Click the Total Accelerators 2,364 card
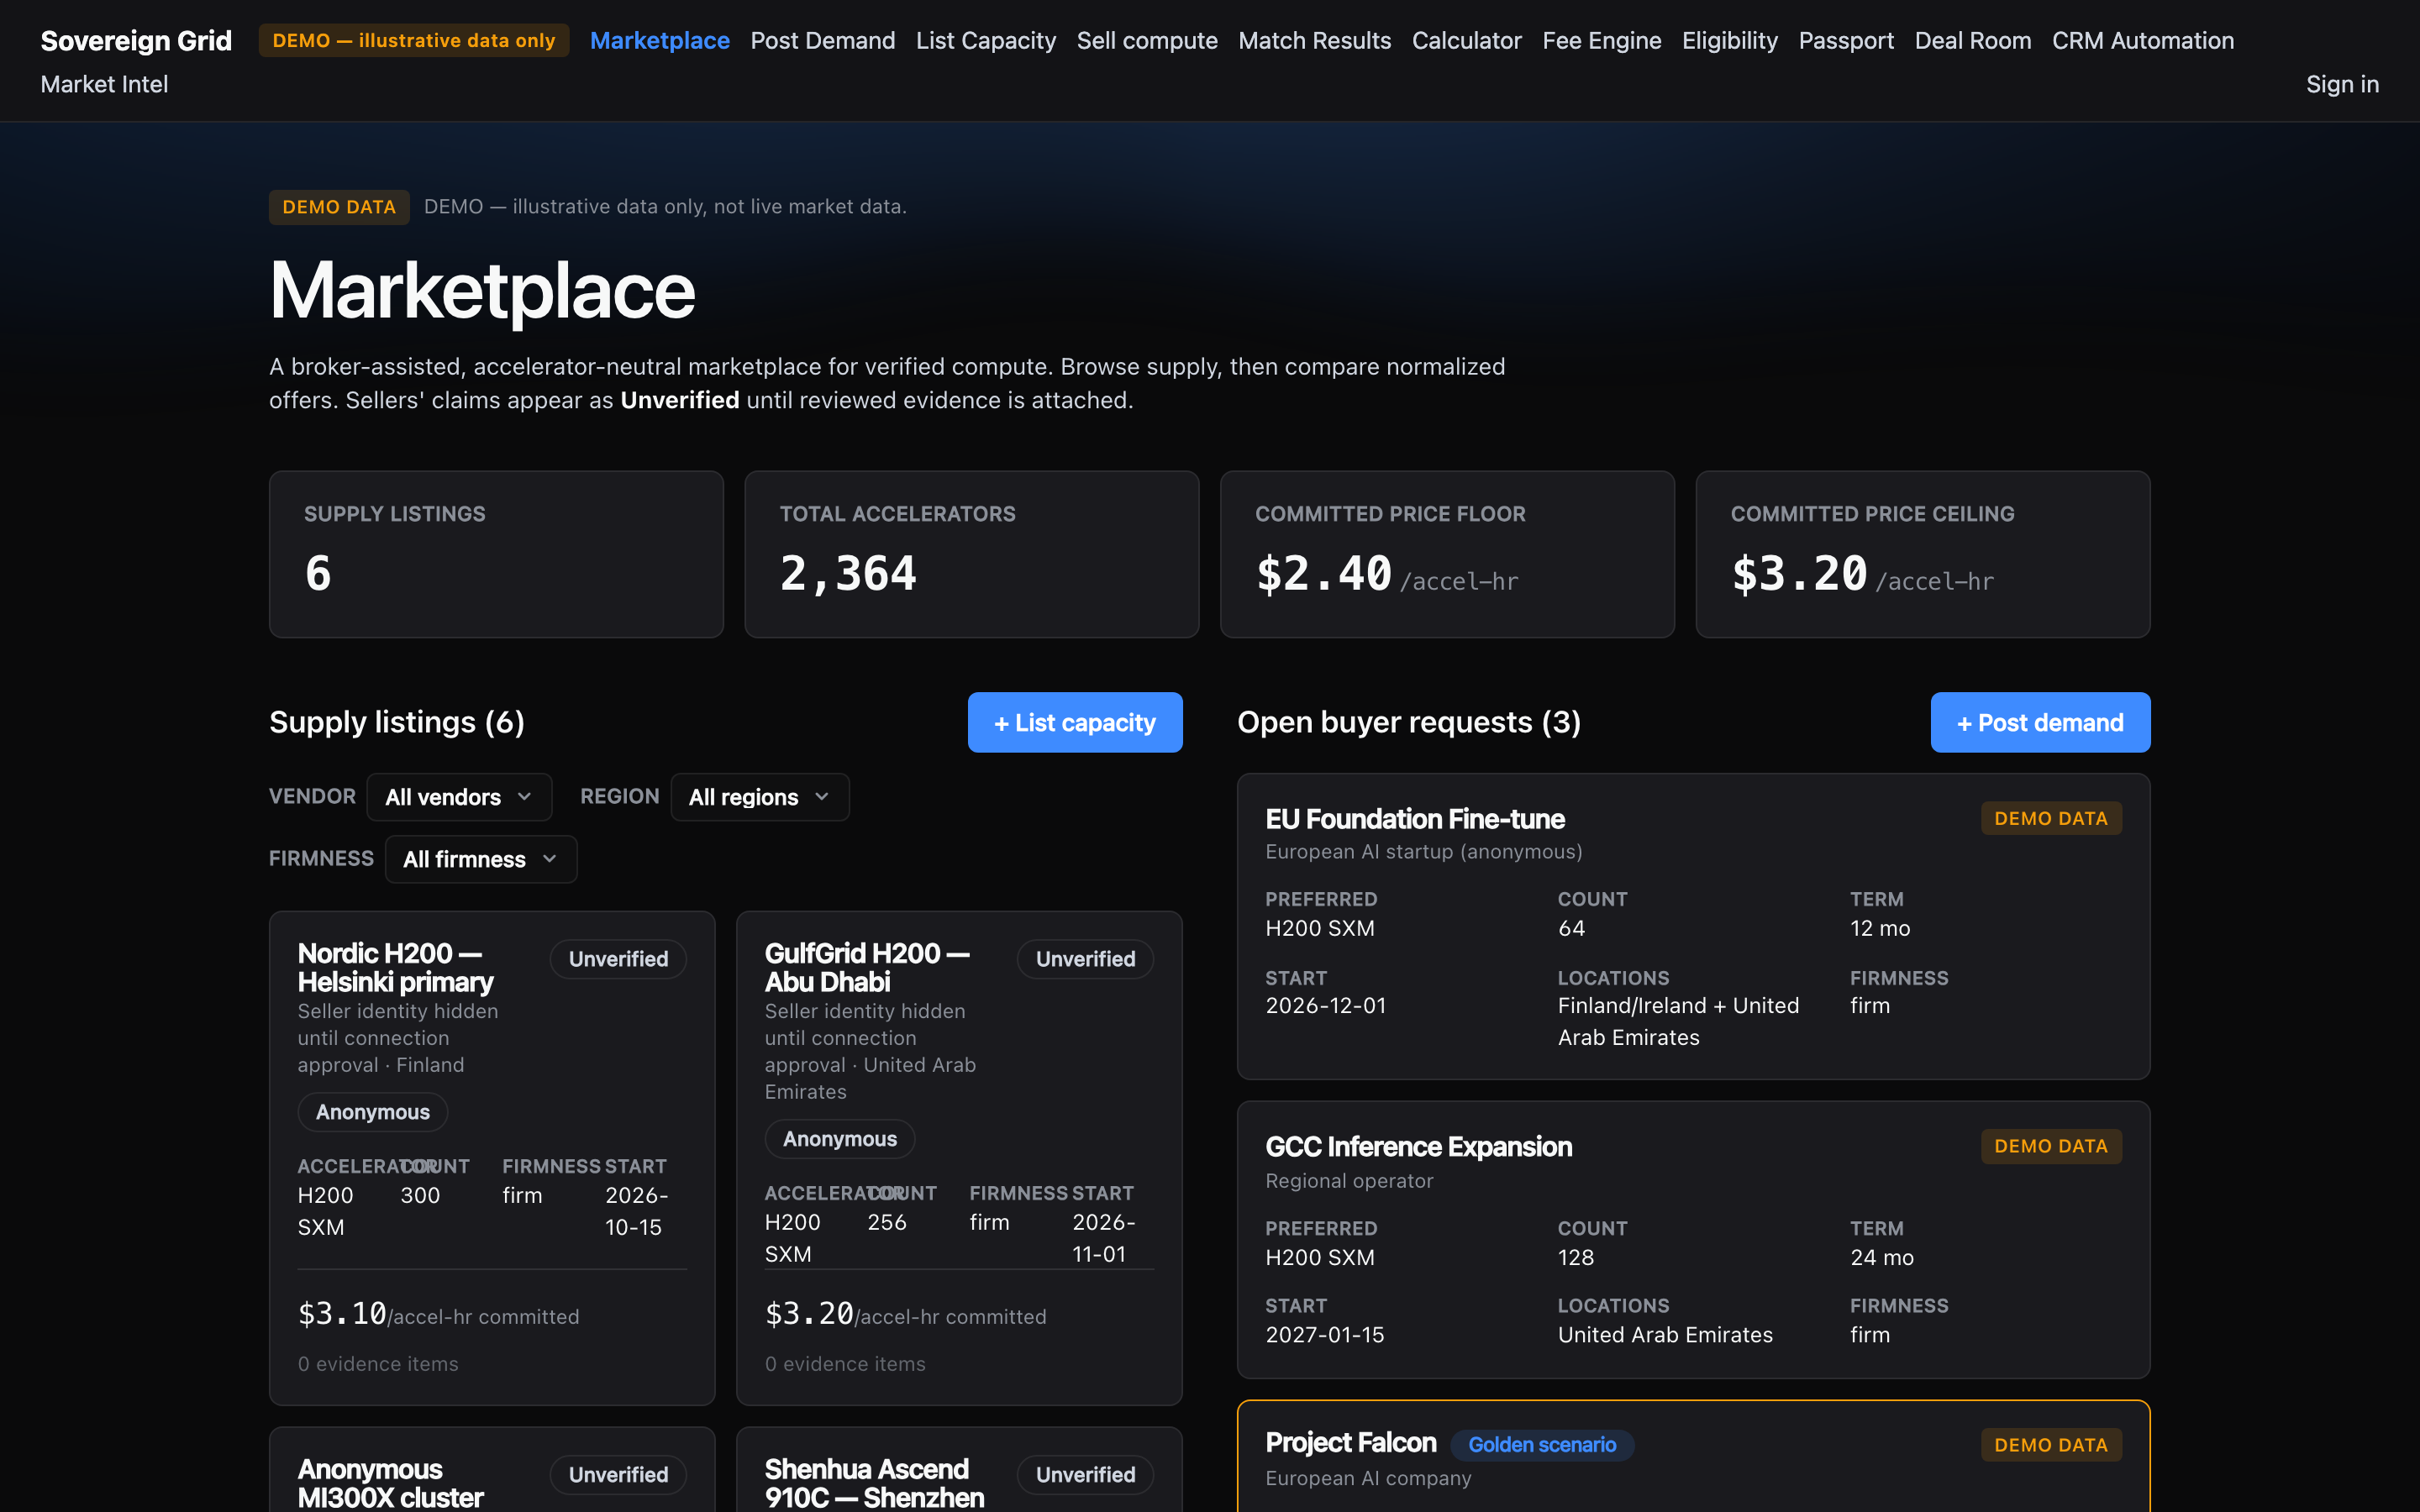Image resolution: width=2420 pixels, height=1512 pixels. click(x=971, y=554)
